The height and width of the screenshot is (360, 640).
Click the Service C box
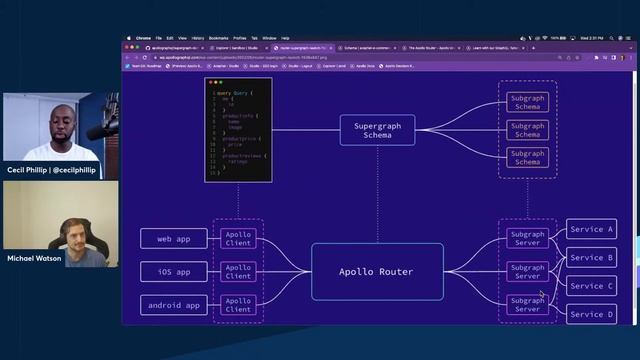click(x=591, y=286)
